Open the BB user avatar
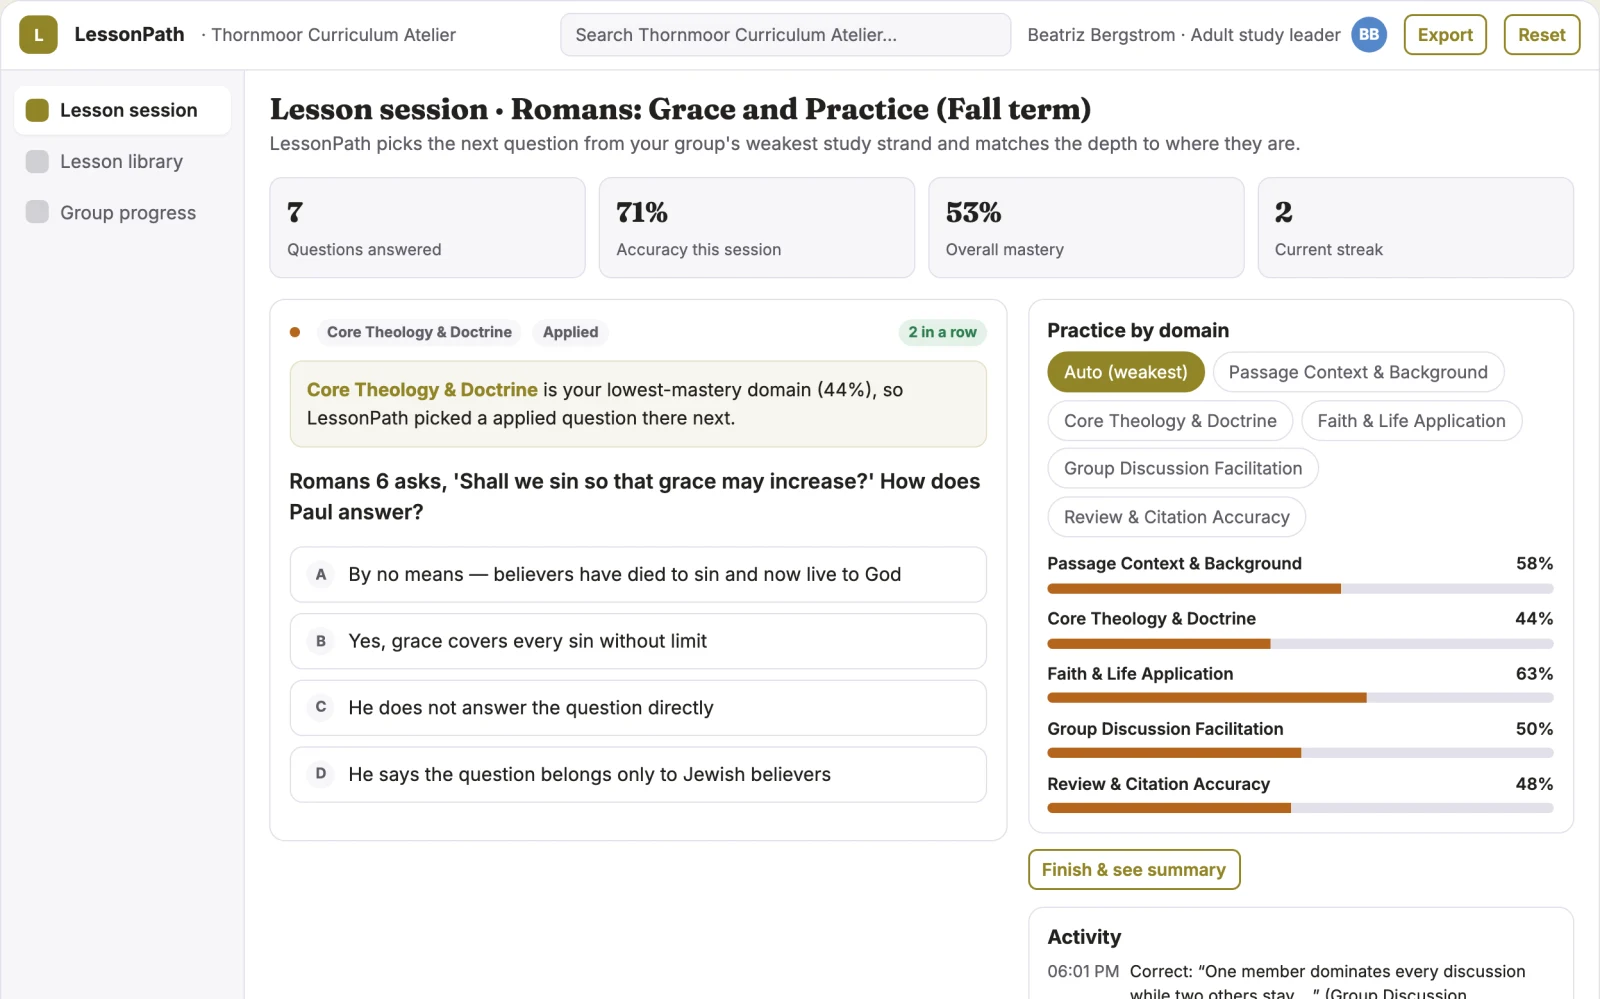This screenshot has width=1600, height=999. tap(1369, 35)
